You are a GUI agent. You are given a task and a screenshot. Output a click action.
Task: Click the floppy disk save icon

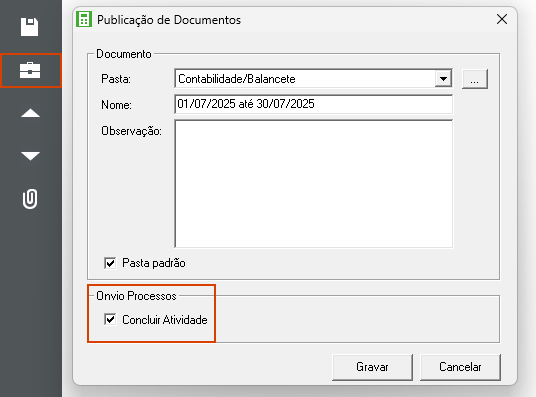29,27
